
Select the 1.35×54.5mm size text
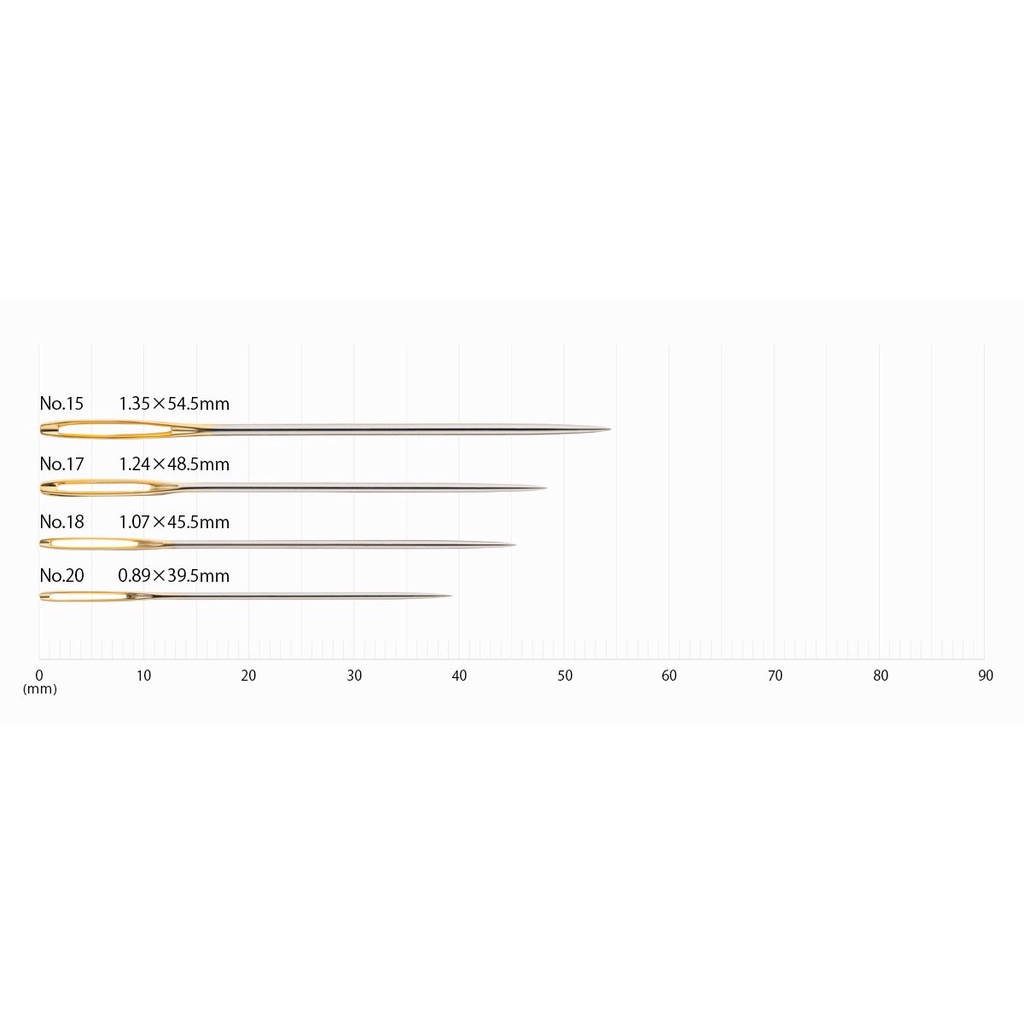[x=174, y=404]
